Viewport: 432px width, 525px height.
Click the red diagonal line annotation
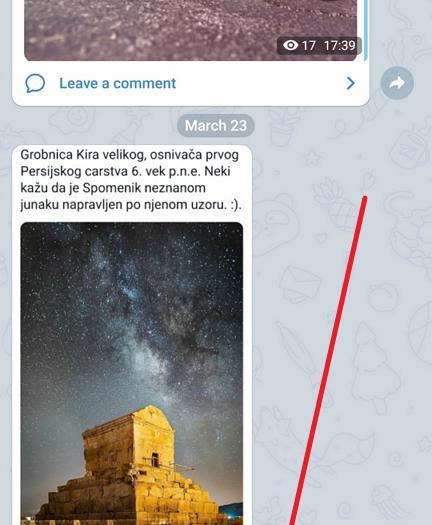pos(328,360)
